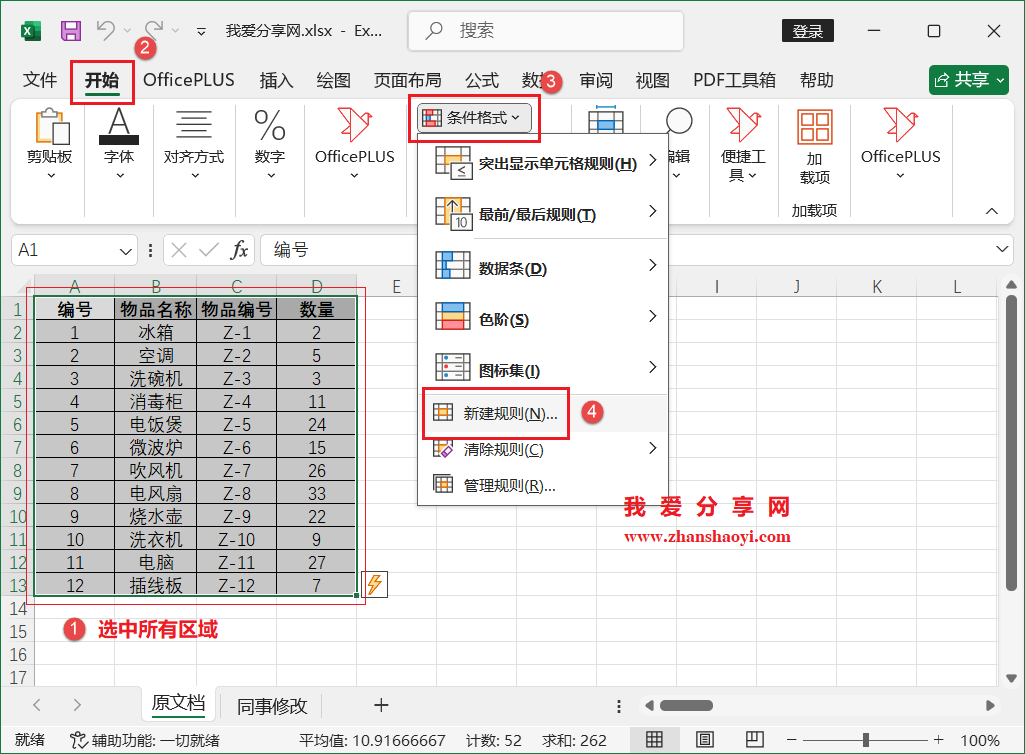This screenshot has width=1025, height=754.
Task: Click inside the 搜索 search box
Action: pos(545,30)
